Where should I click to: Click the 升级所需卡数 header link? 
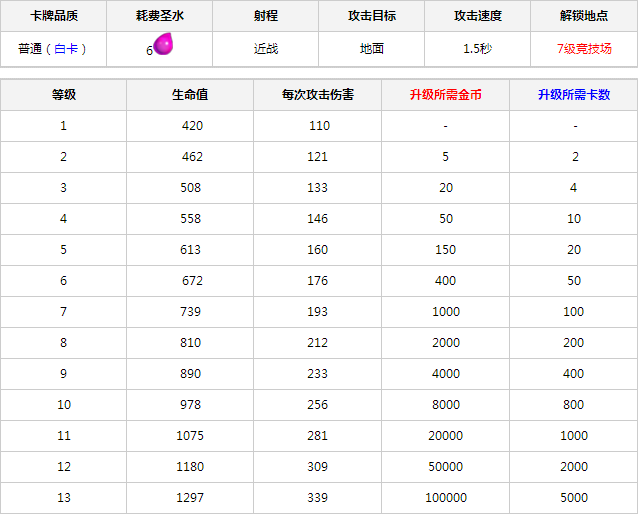pyautogui.click(x=574, y=95)
